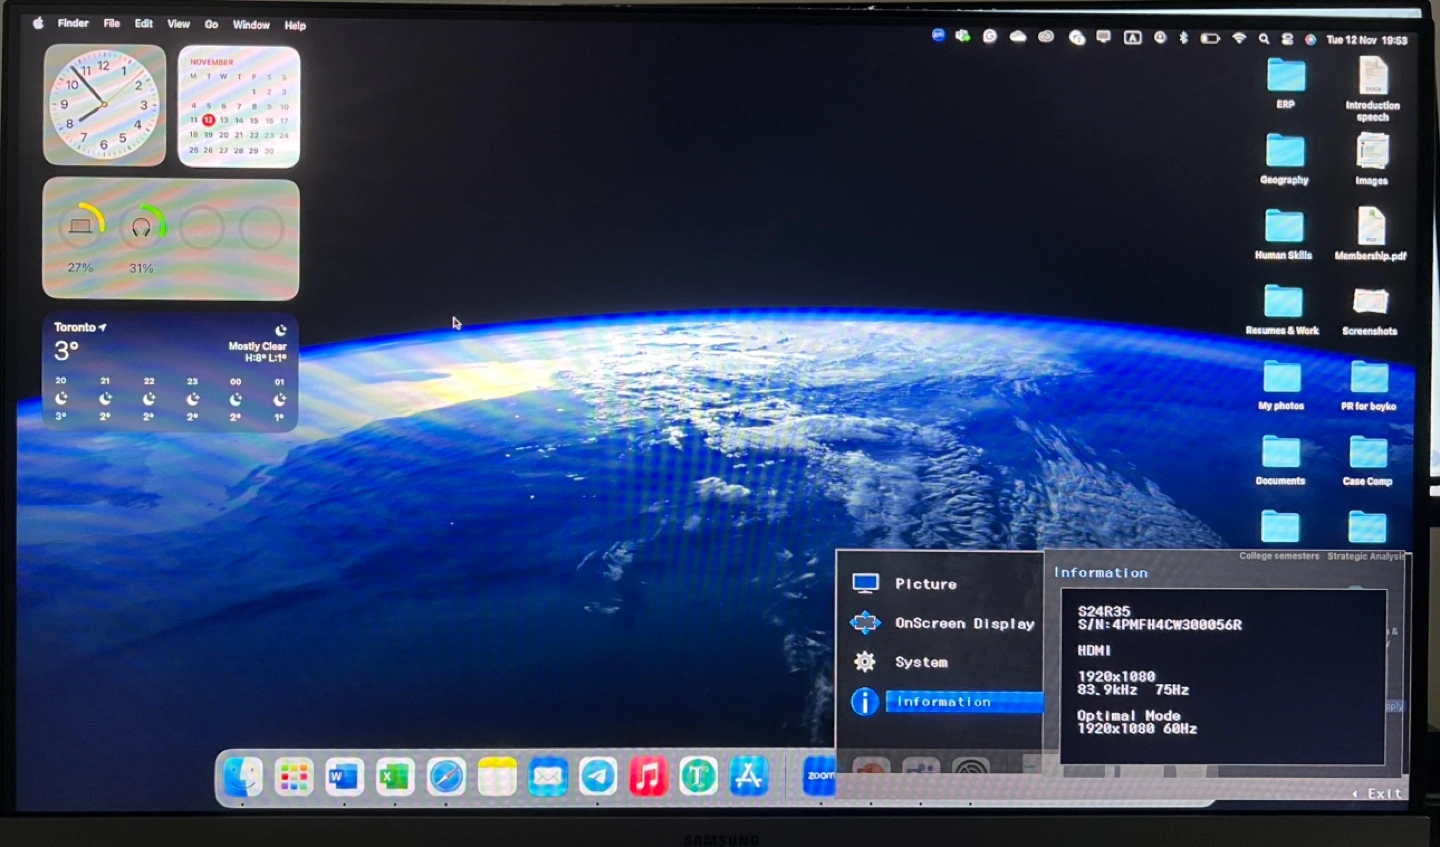The height and width of the screenshot is (847, 1440).
Task: Click the analog clock widget
Action: [x=104, y=105]
